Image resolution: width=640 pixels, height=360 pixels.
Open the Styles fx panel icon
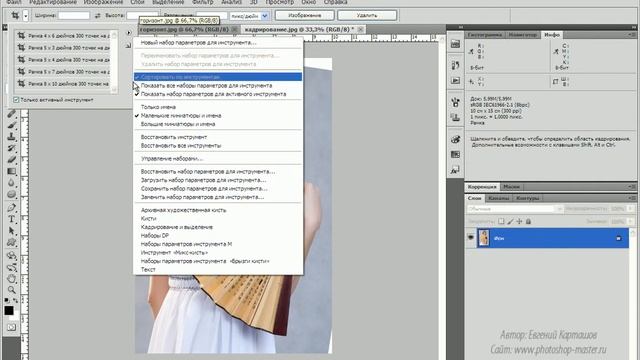(x=456, y=170)
